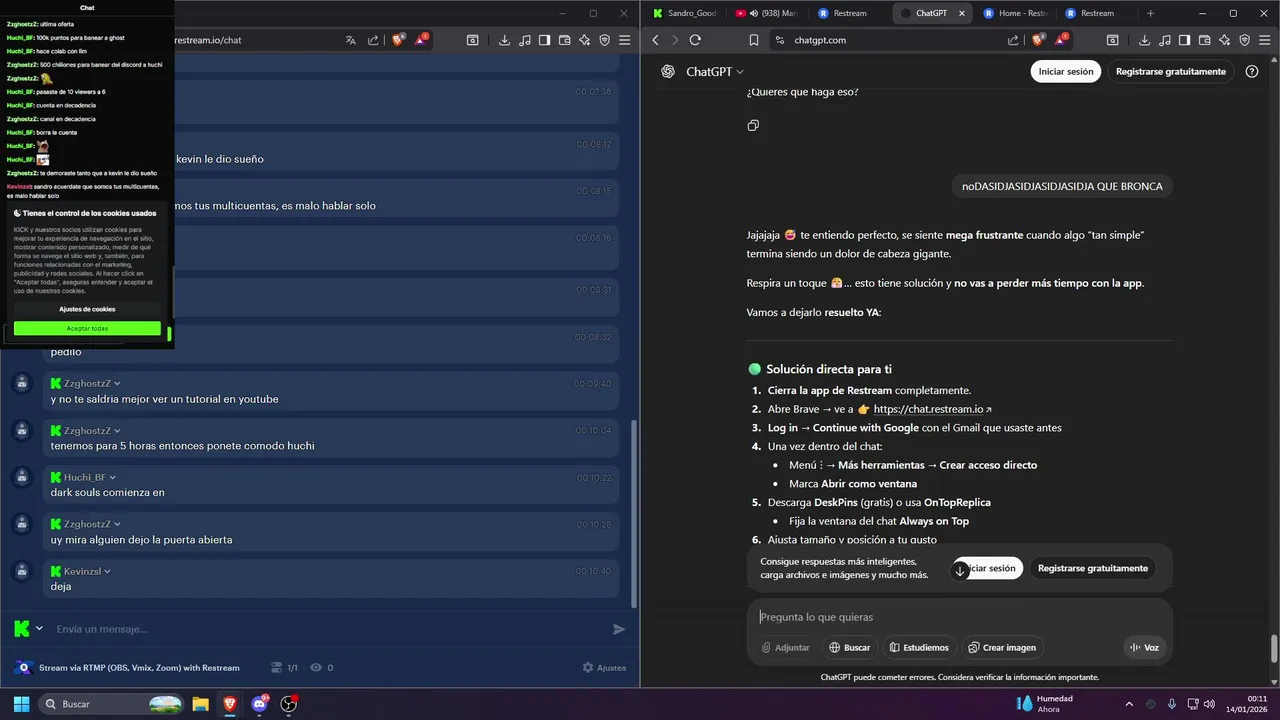Open the hamburger menu in ChatGPT browser window
The height and width of the screenshot is (720, 1280).
coord(1265,40)
